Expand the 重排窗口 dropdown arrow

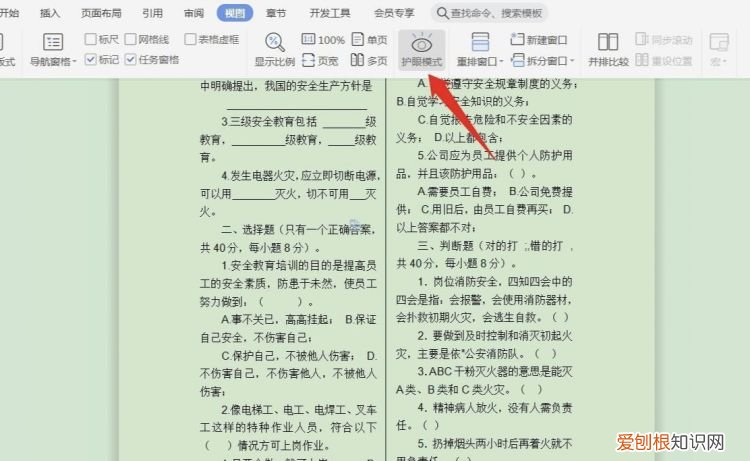501,61
